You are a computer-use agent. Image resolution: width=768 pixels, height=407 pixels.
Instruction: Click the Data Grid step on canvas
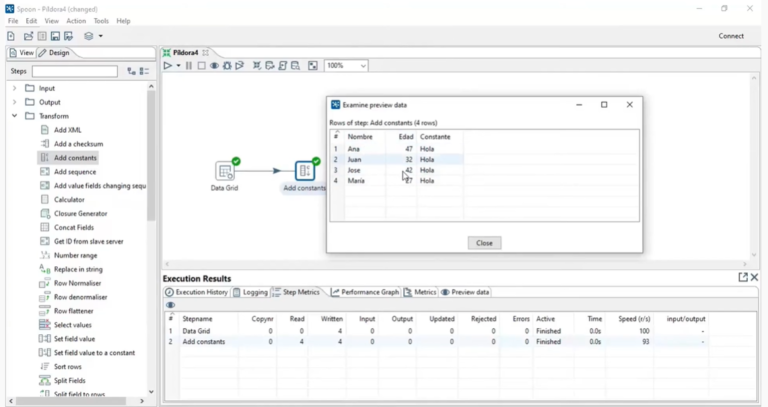tap(225, 171)
